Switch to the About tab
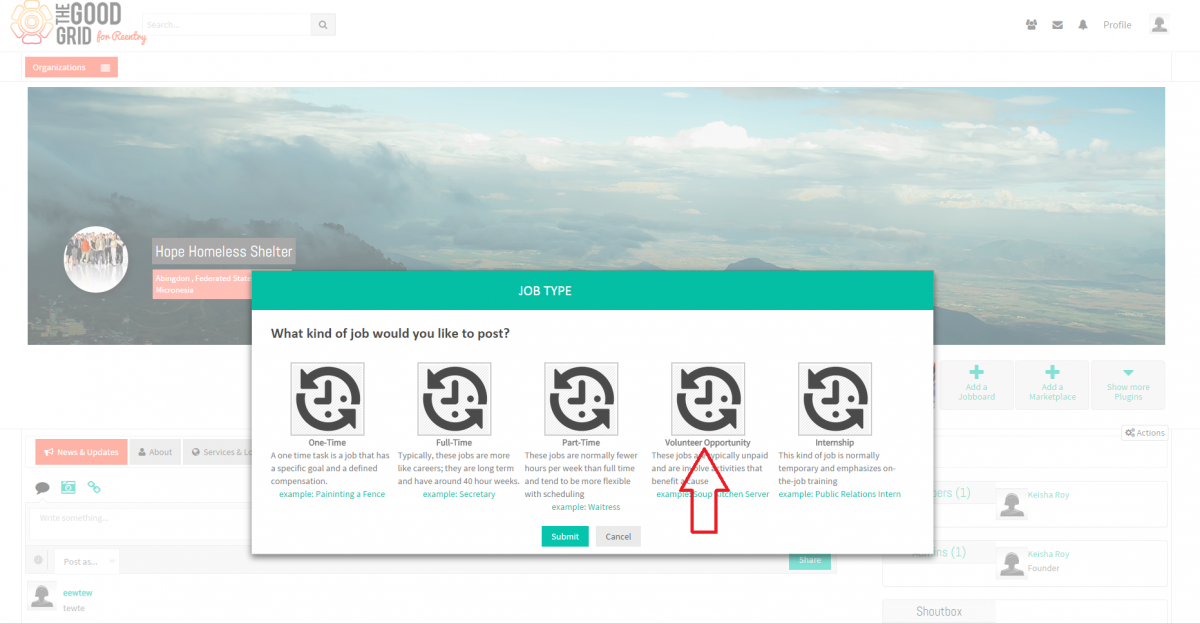 pos(155,452)
